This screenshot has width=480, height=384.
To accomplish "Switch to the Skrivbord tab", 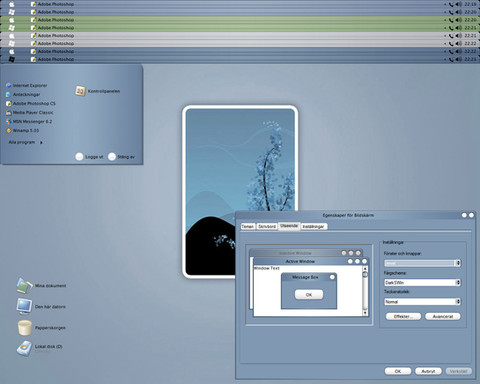I will [267, 226].
